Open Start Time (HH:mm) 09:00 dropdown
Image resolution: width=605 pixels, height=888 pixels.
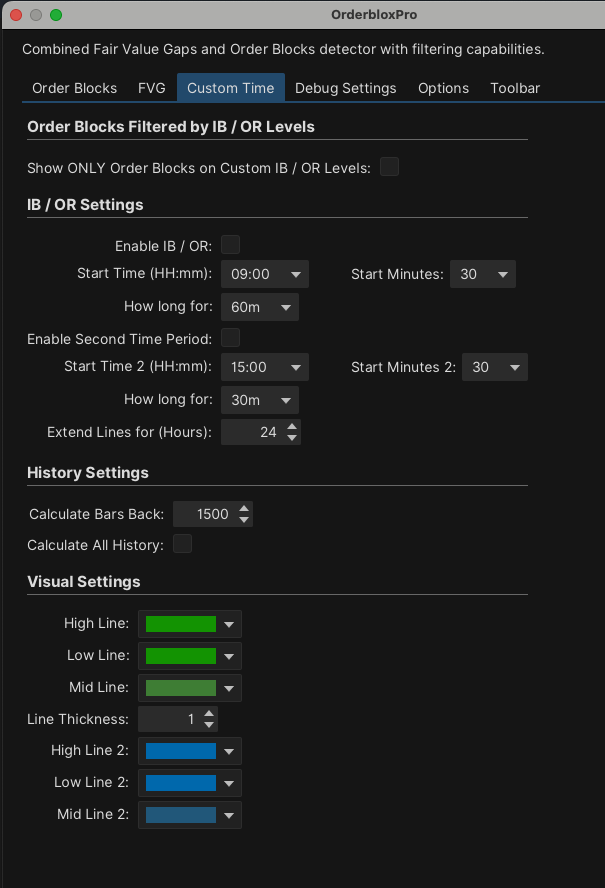[x=267, y=274]
